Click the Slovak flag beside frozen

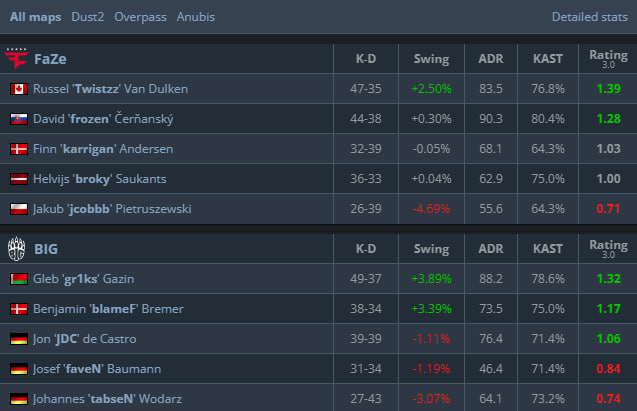[x=17, y=119]
